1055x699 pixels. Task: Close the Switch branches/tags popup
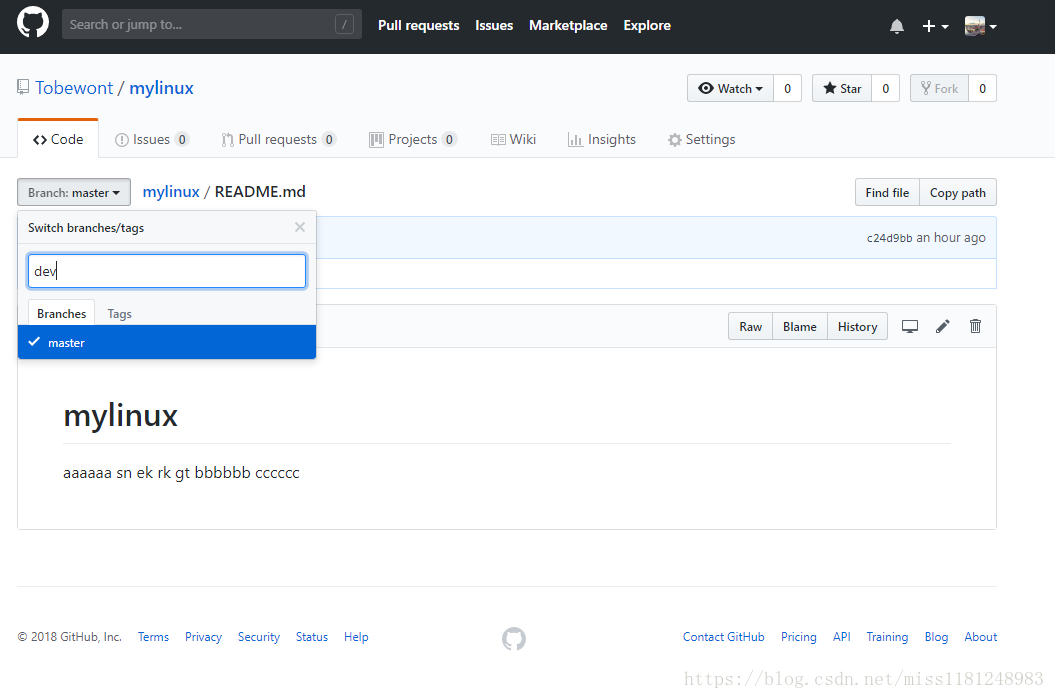point(300,227)
